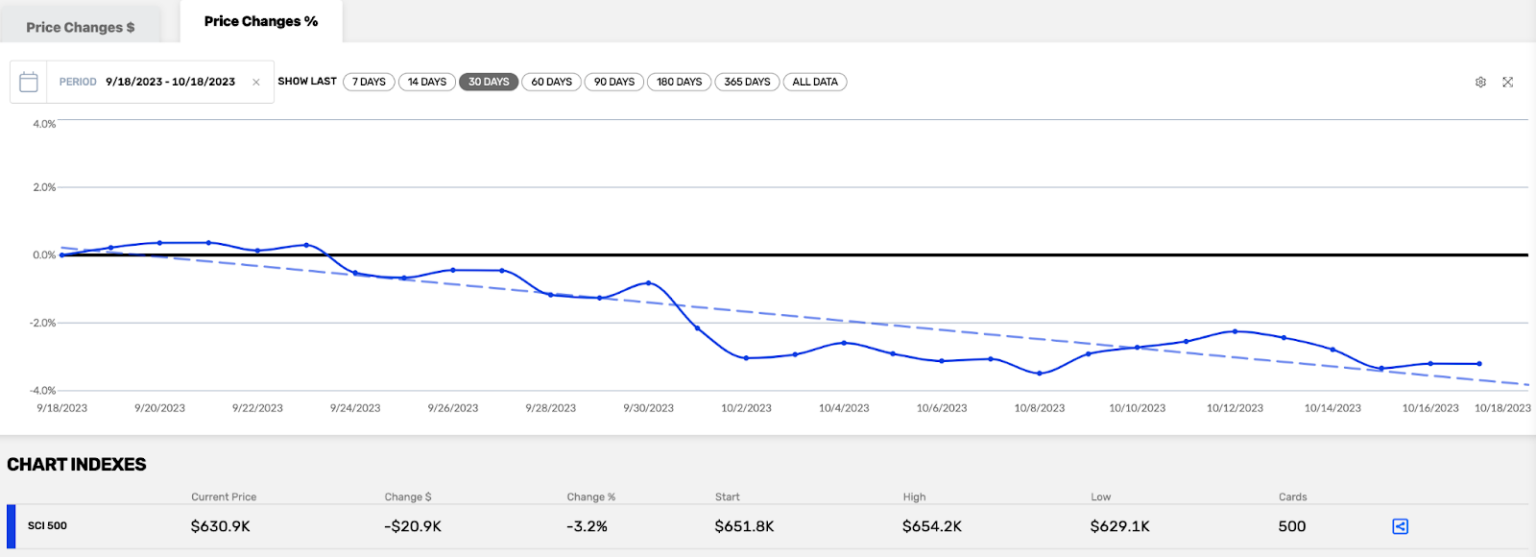Select the 30 Days range

coord(488,82)
